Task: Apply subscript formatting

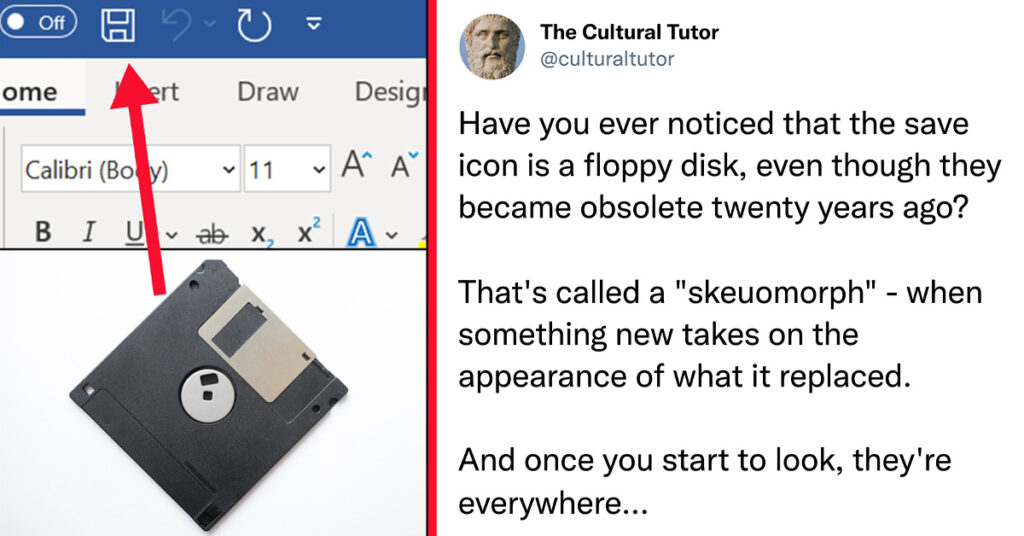Action: click(263, 234)
